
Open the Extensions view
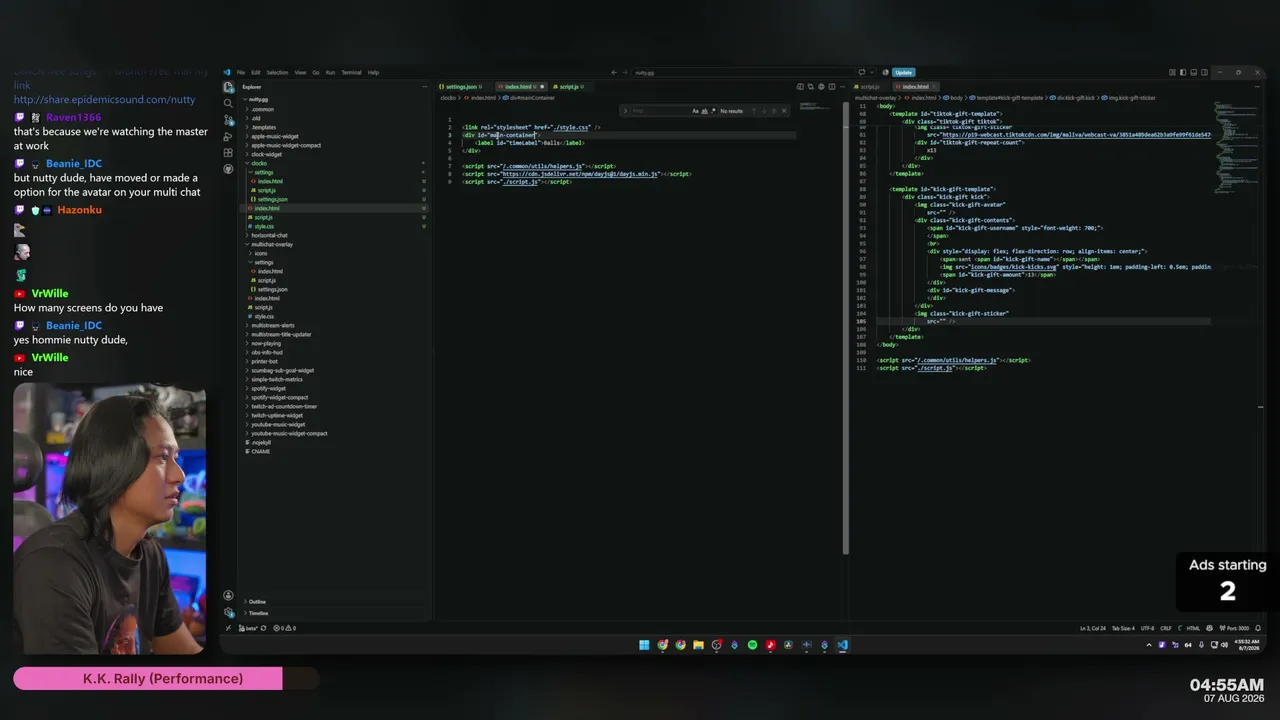tap(229, 153)
